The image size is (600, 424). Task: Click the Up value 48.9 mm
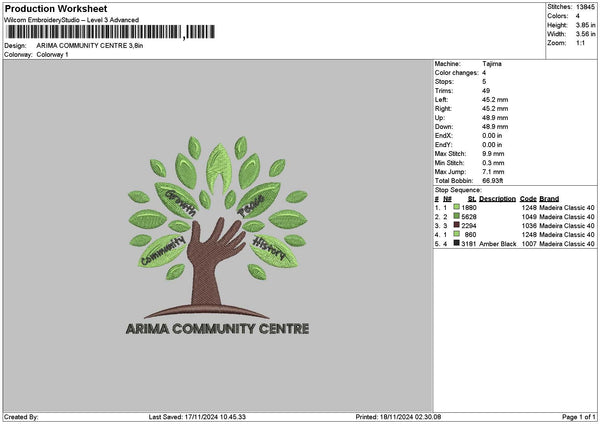(x=495, y=118)
